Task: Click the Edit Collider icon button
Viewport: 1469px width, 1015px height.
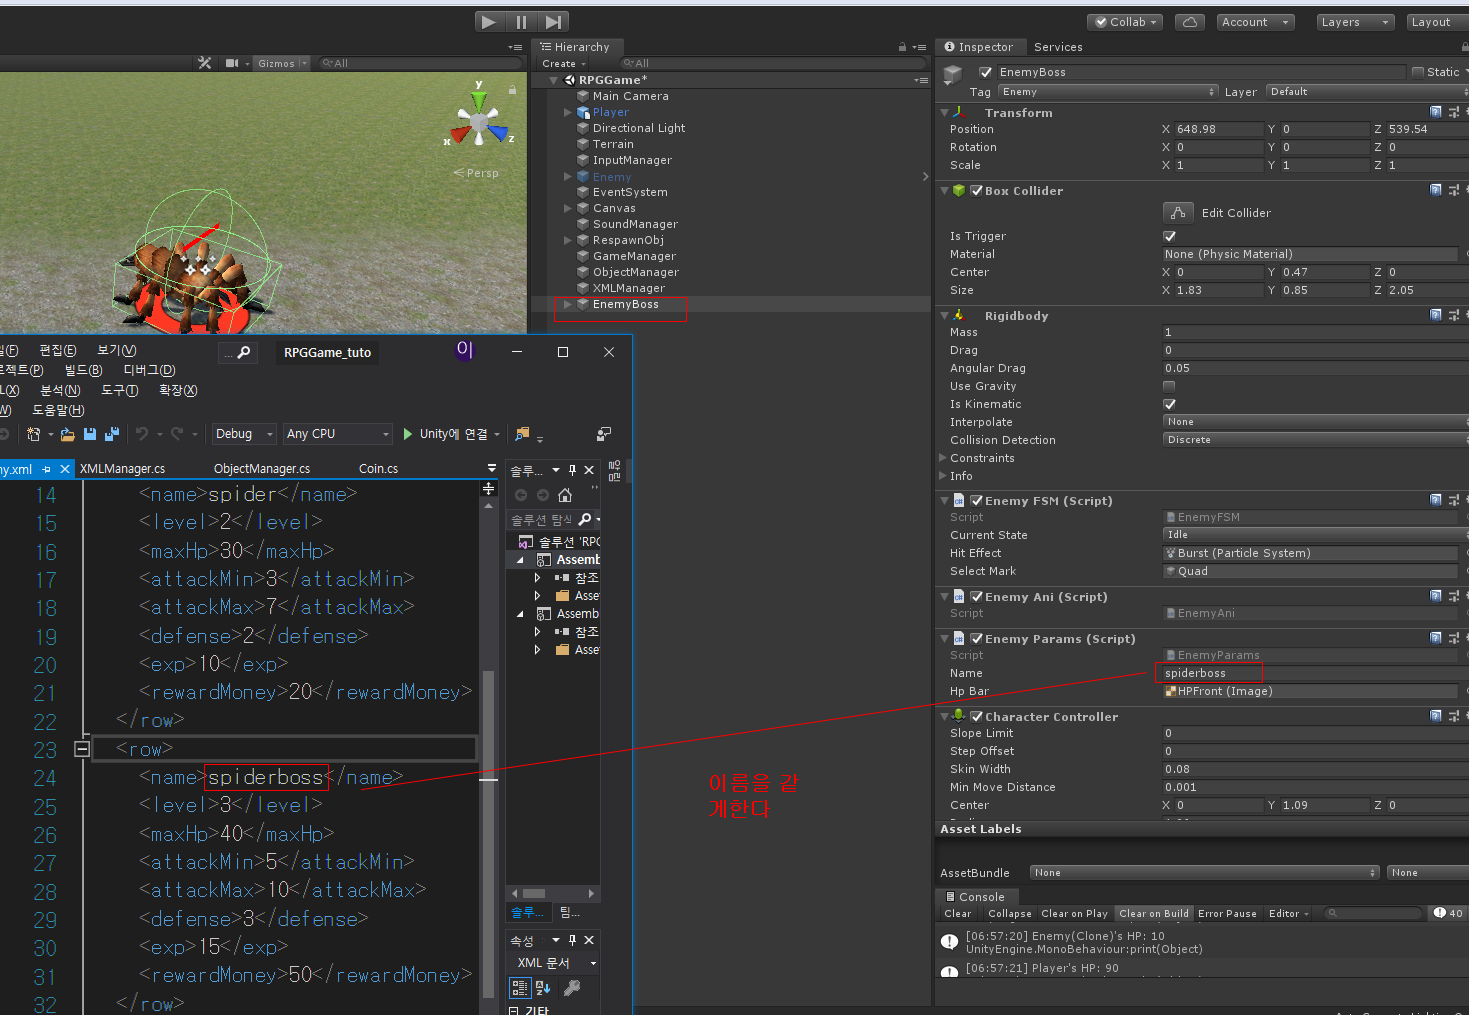Action: click(1178, 213)
